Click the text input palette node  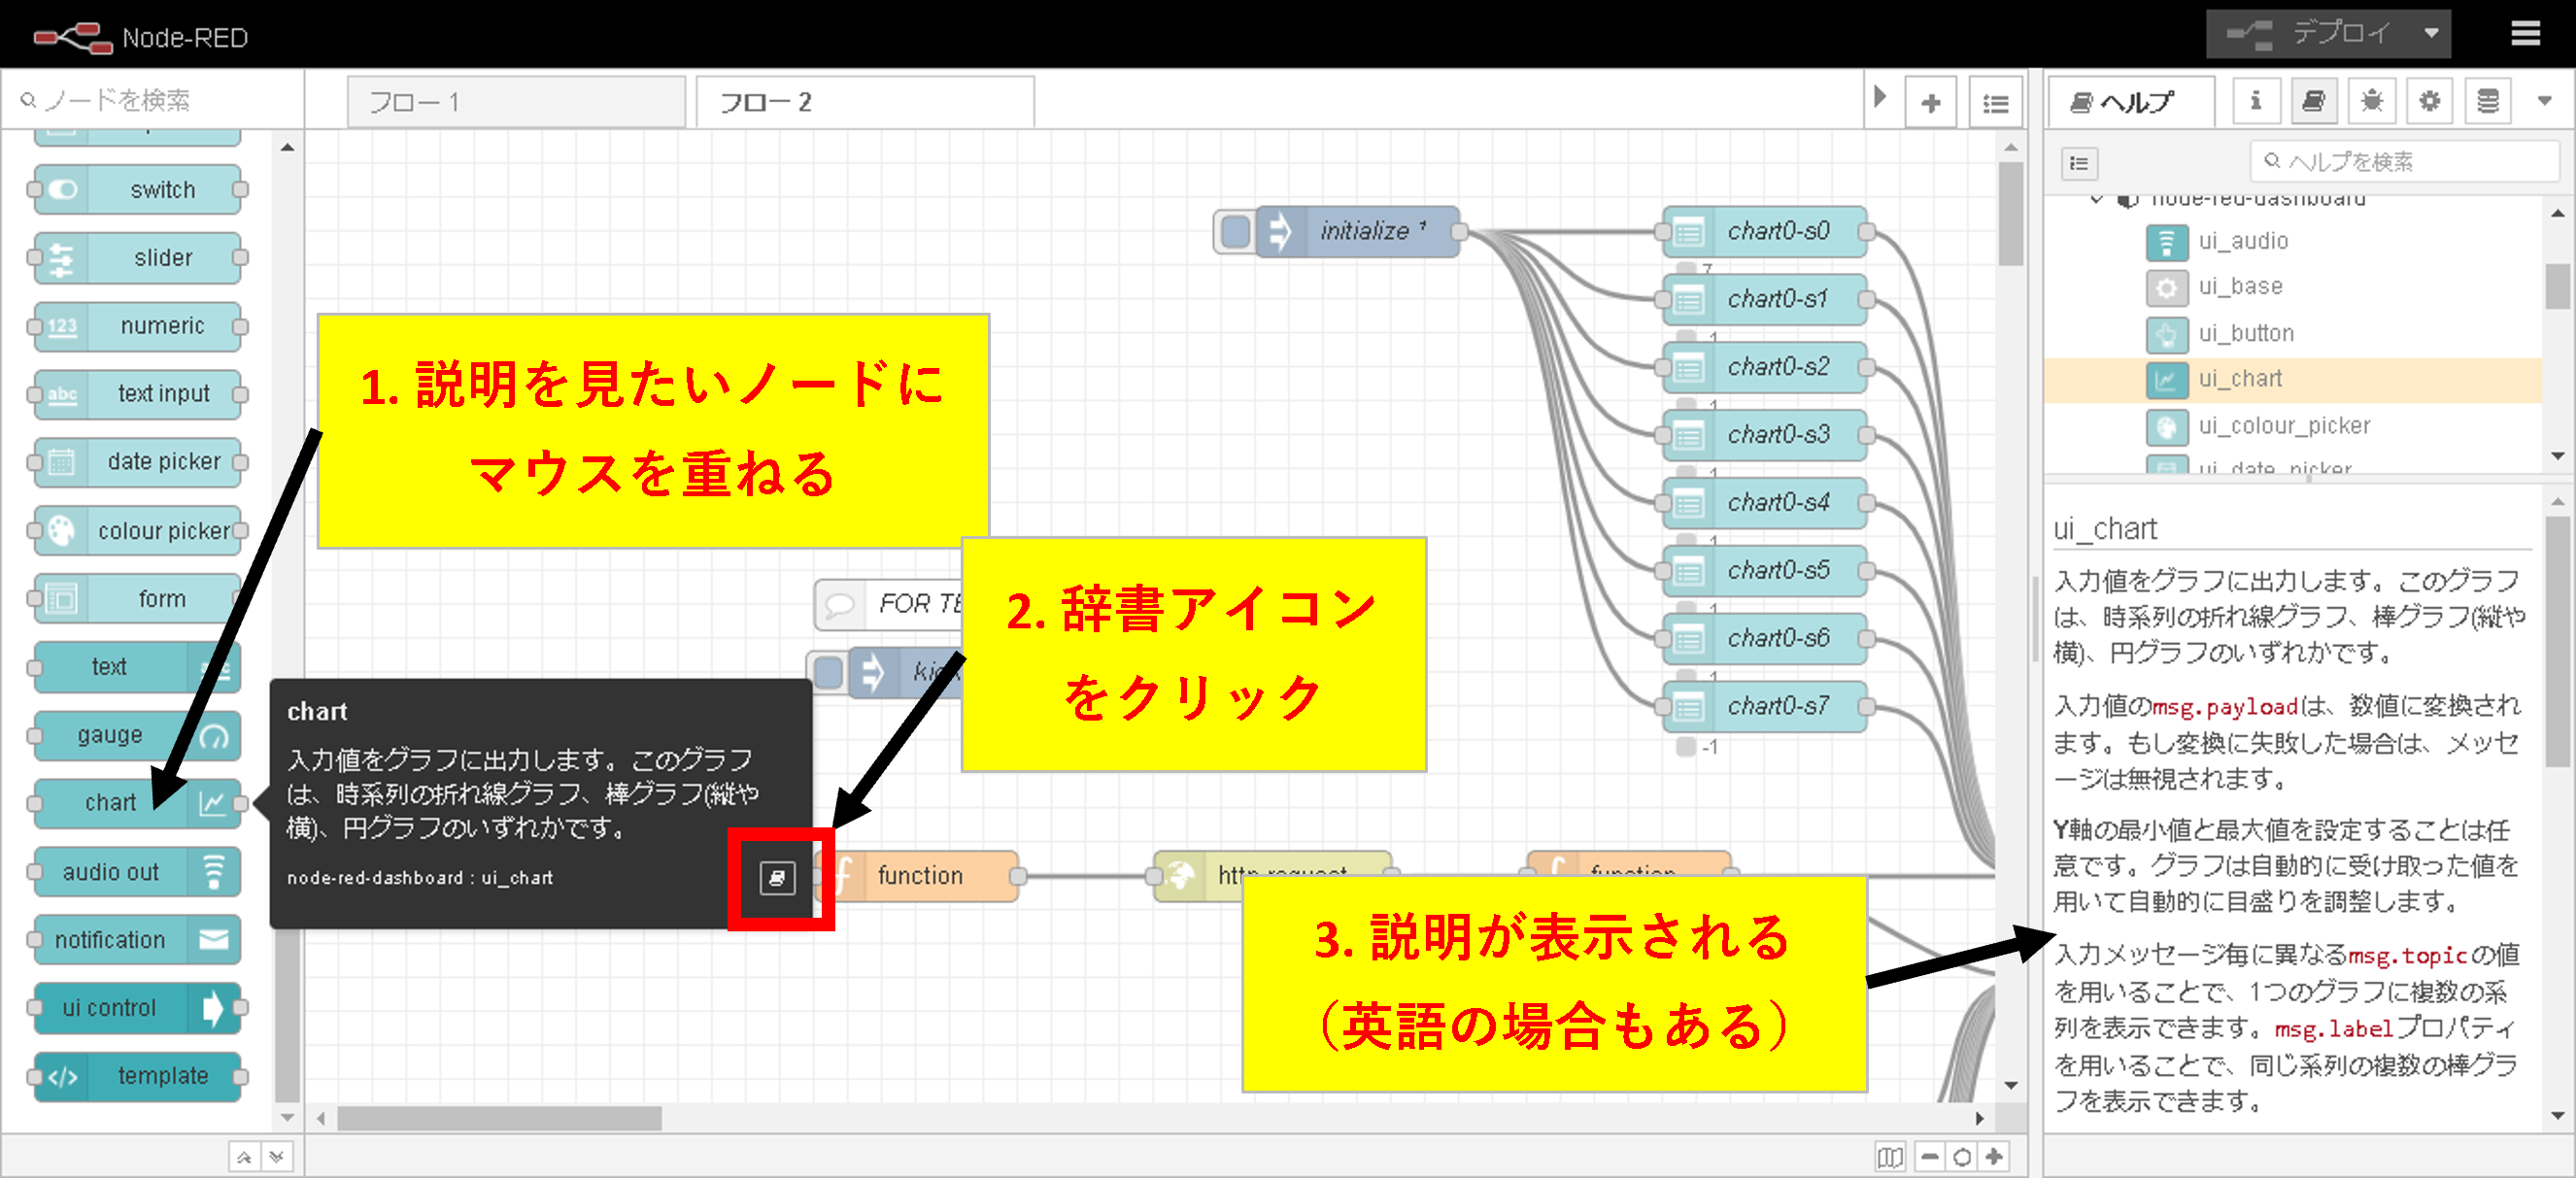138,394
